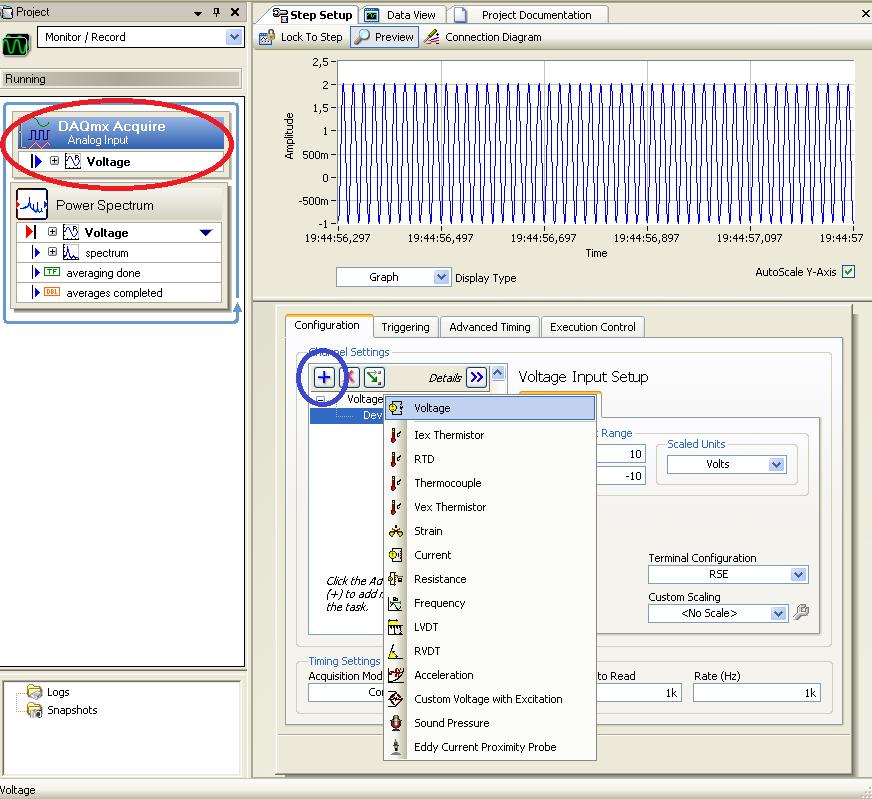Screen dimensions: 872x799
Task: Click the Rate (Hz) field
Action: point(756,693)
